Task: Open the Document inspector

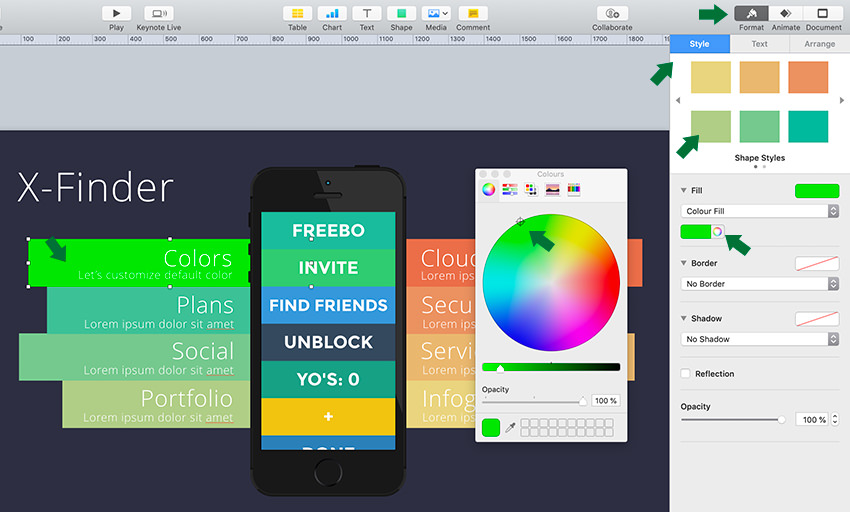Action: pyautogui.click(x=823, y=14)
